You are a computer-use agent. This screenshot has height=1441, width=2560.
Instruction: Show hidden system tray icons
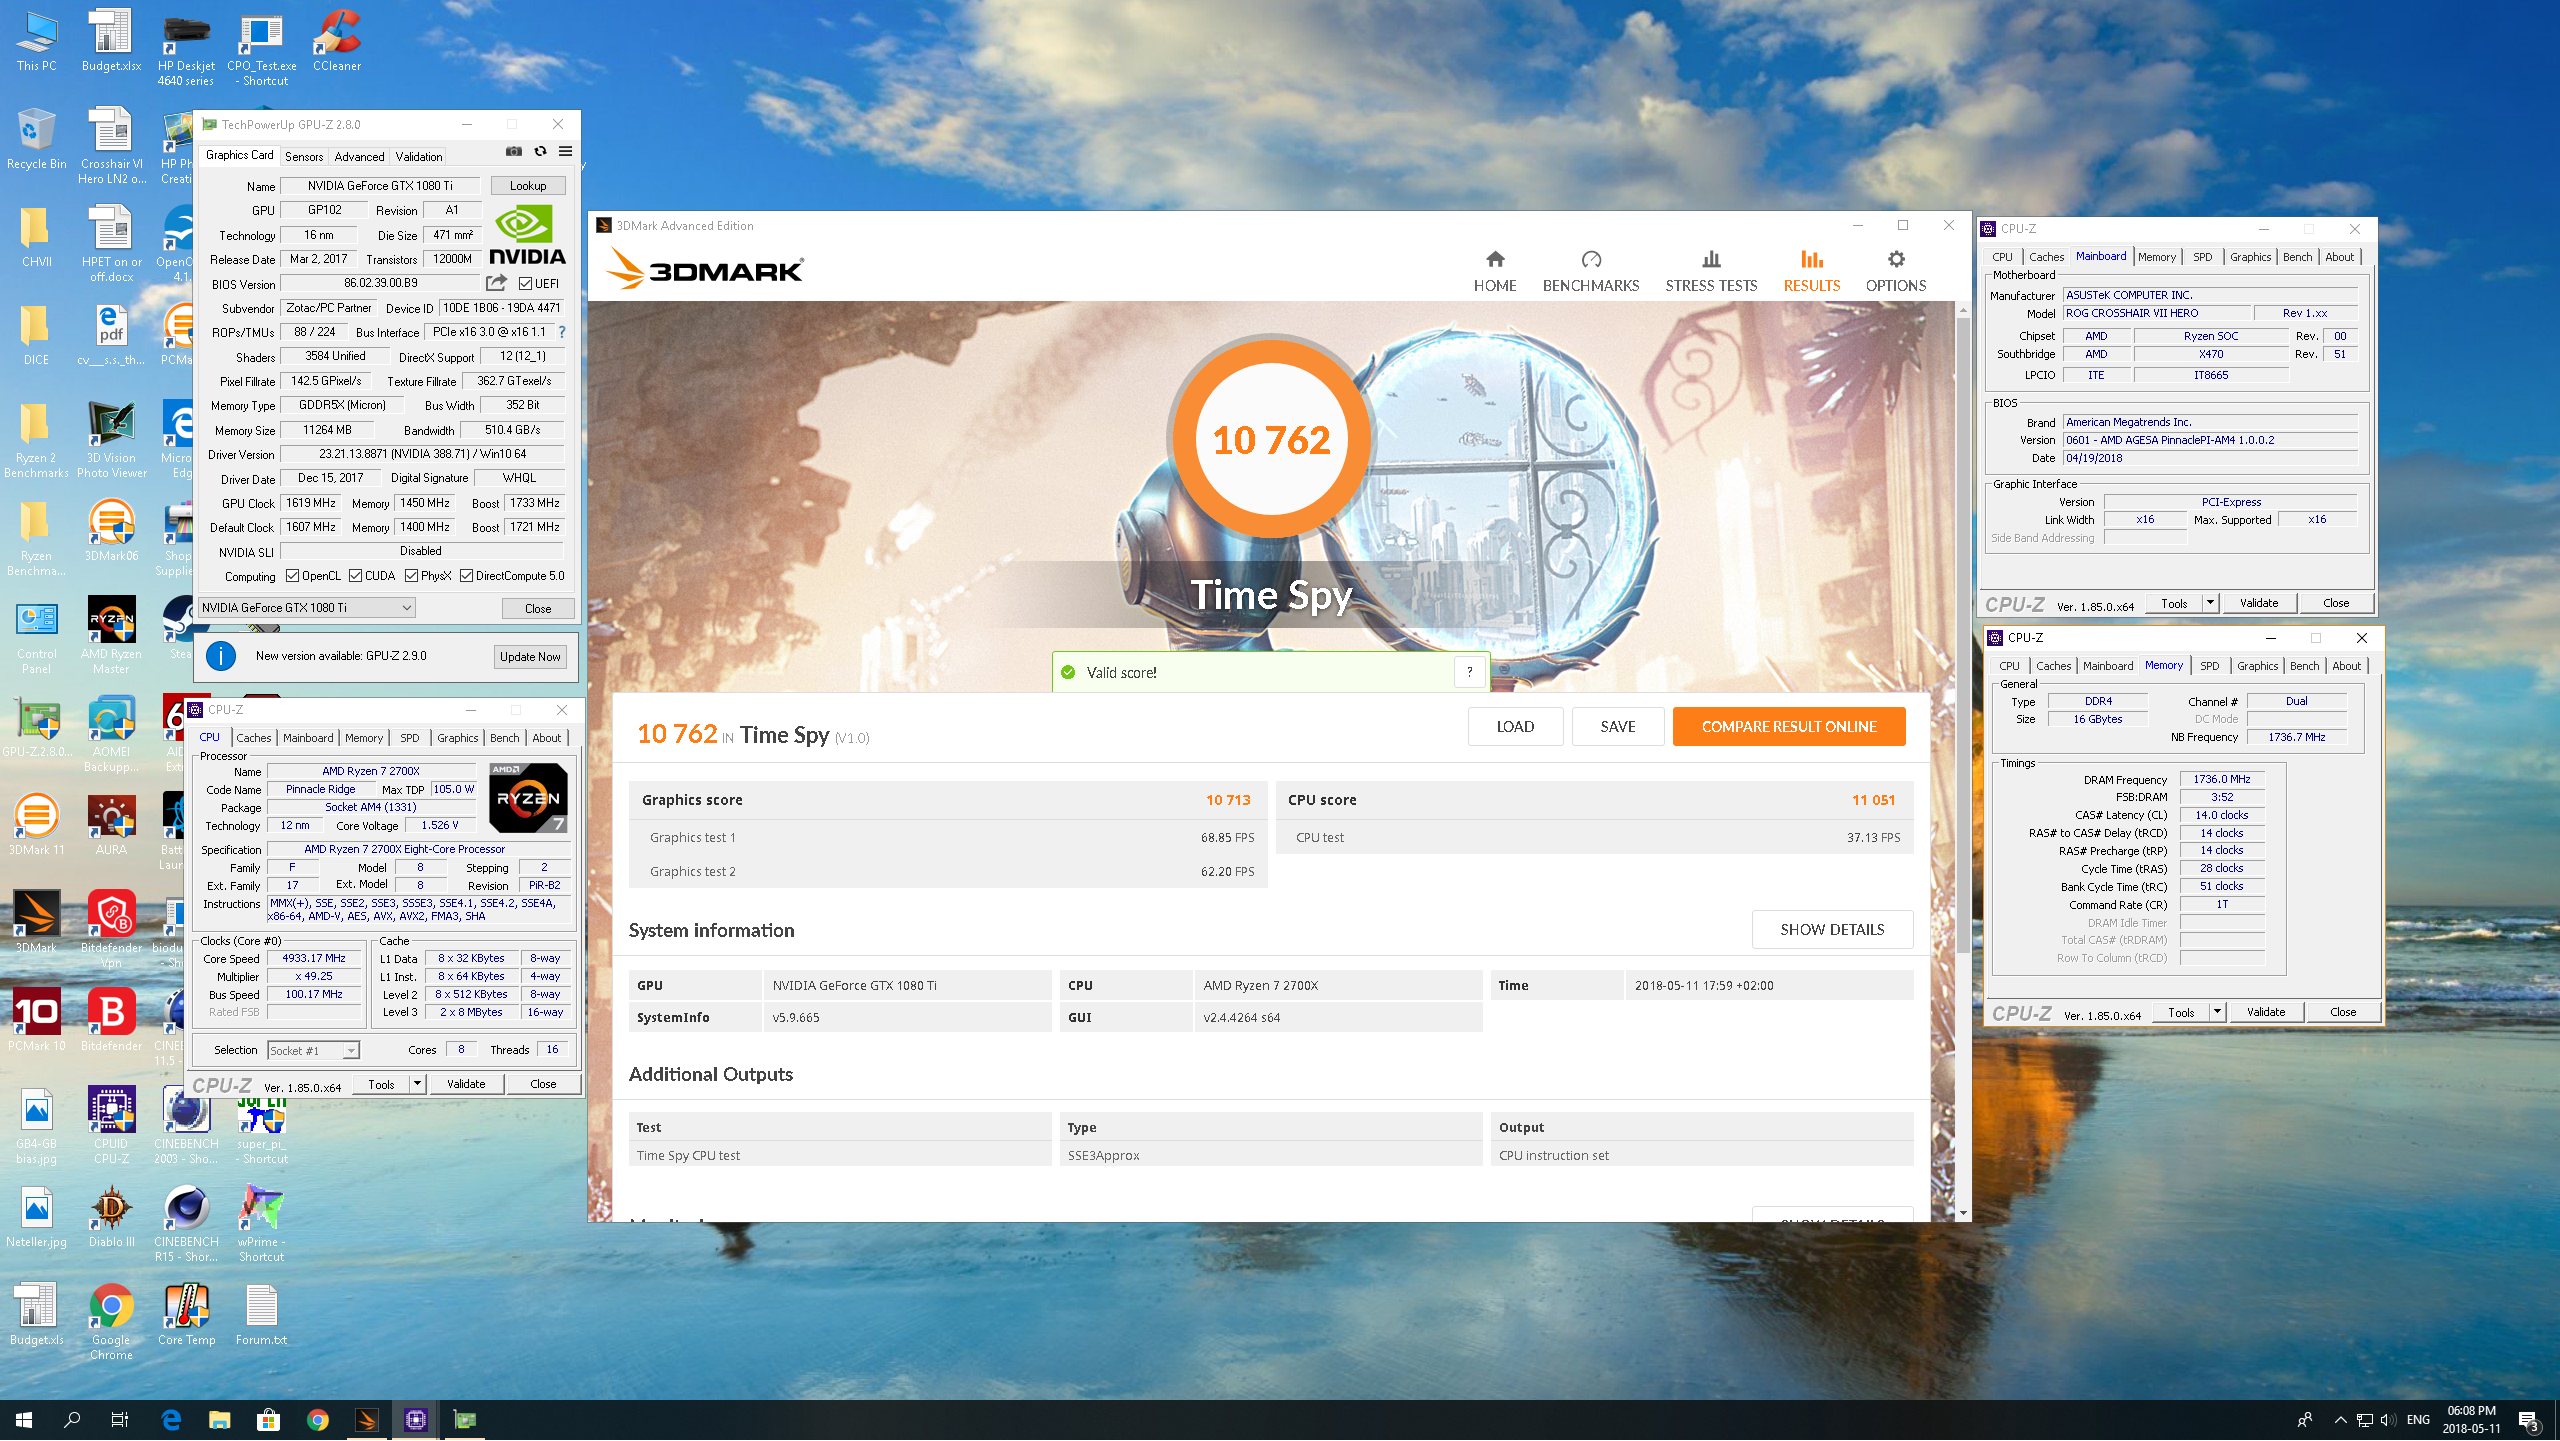[2341, 1420]
